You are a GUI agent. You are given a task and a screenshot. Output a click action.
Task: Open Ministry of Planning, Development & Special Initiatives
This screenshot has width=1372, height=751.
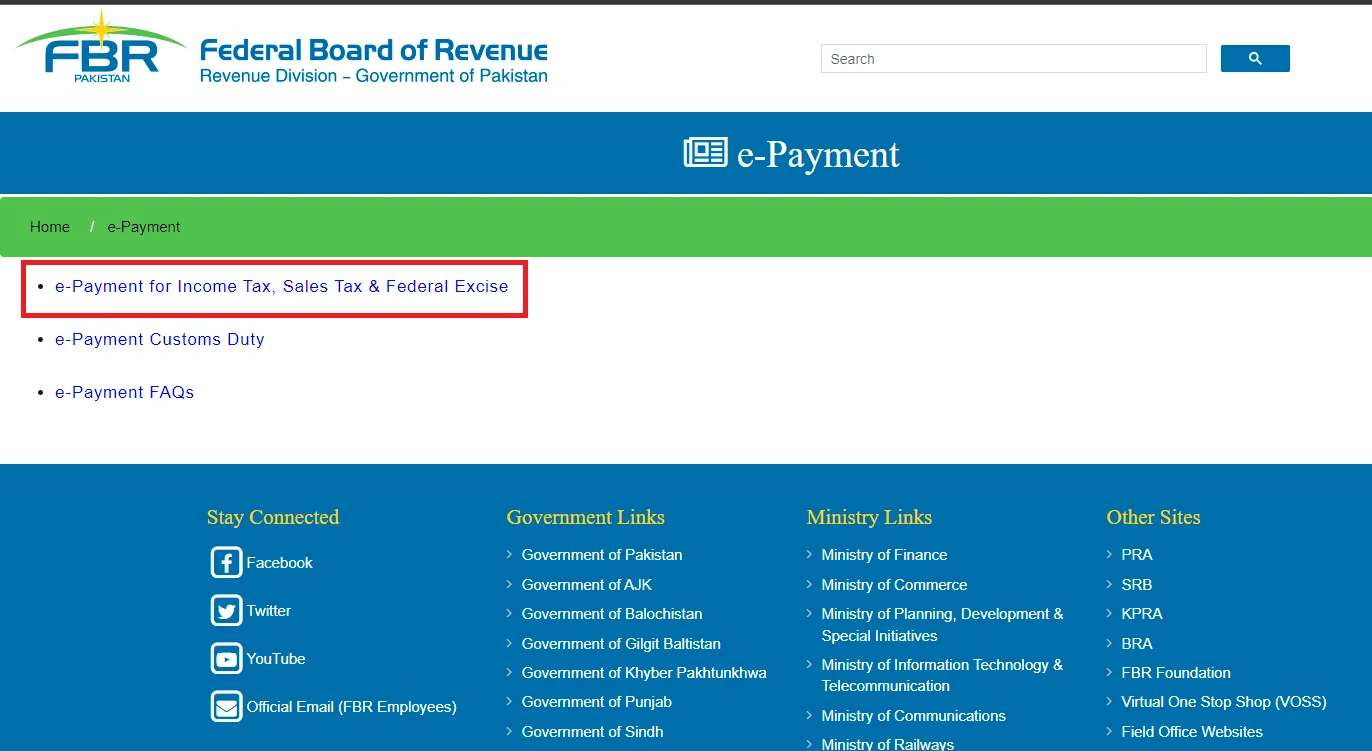click(x=943, y=625)
